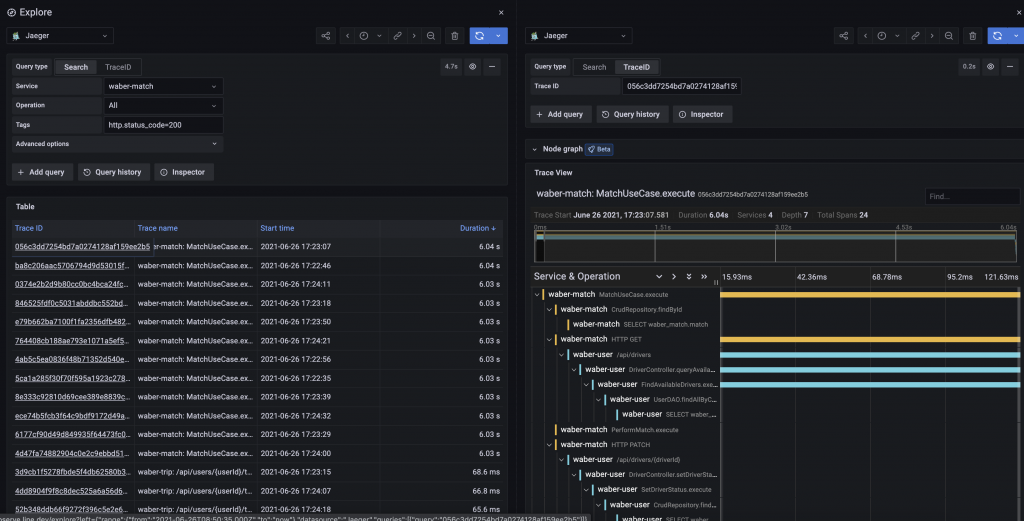Viewport: 1024px width, 521px height.
Task: Select Search query type in left pane
Action: click(x=76, y=67)
